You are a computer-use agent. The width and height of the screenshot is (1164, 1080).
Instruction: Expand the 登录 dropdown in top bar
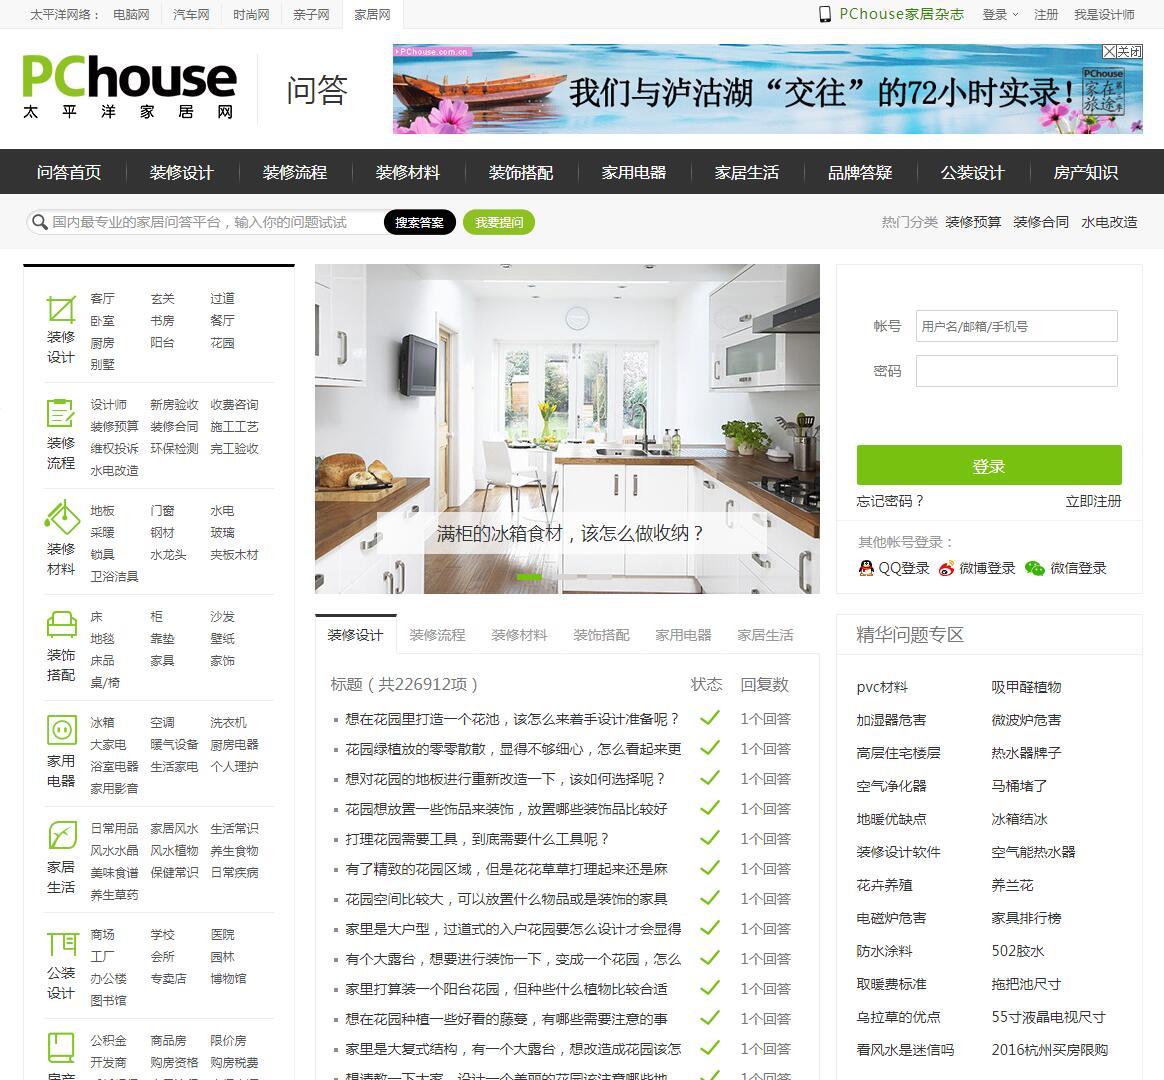click(1000, 14)
